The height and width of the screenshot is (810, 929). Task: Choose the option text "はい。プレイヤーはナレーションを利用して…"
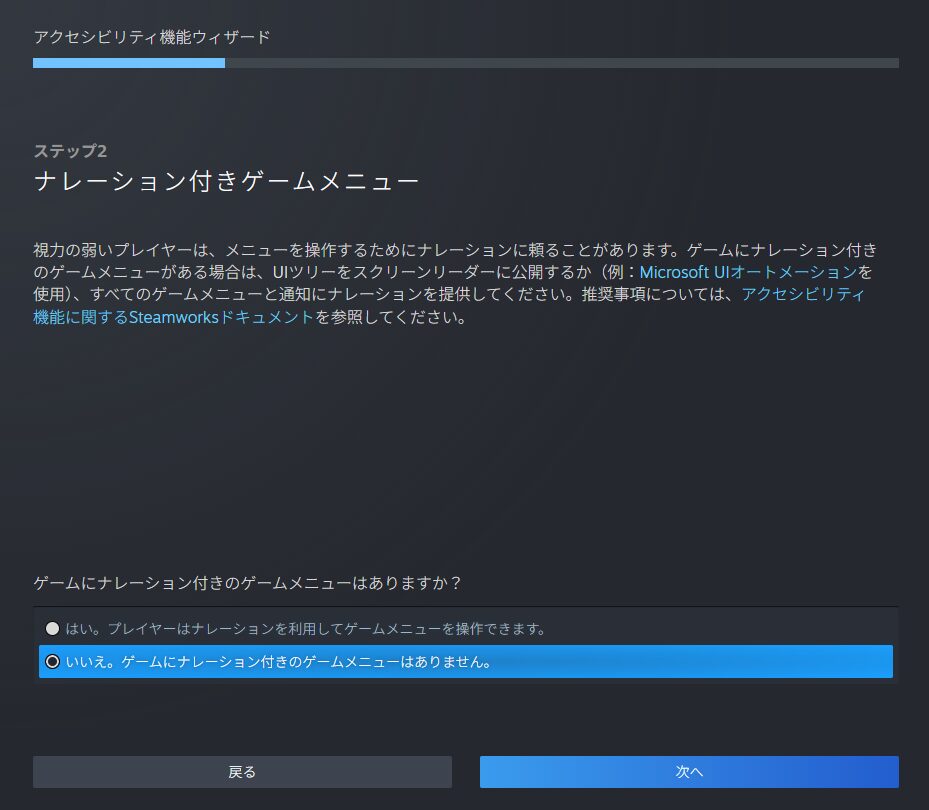[x=305, y=629]
